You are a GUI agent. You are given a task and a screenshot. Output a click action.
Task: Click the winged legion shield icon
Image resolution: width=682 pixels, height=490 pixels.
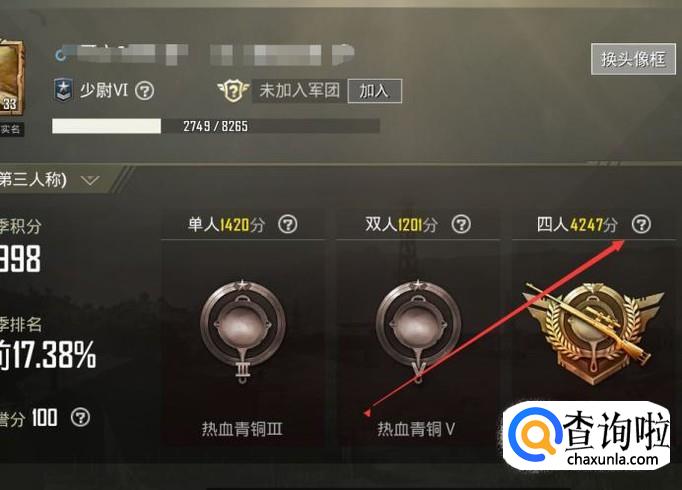[x=233, y=90]
